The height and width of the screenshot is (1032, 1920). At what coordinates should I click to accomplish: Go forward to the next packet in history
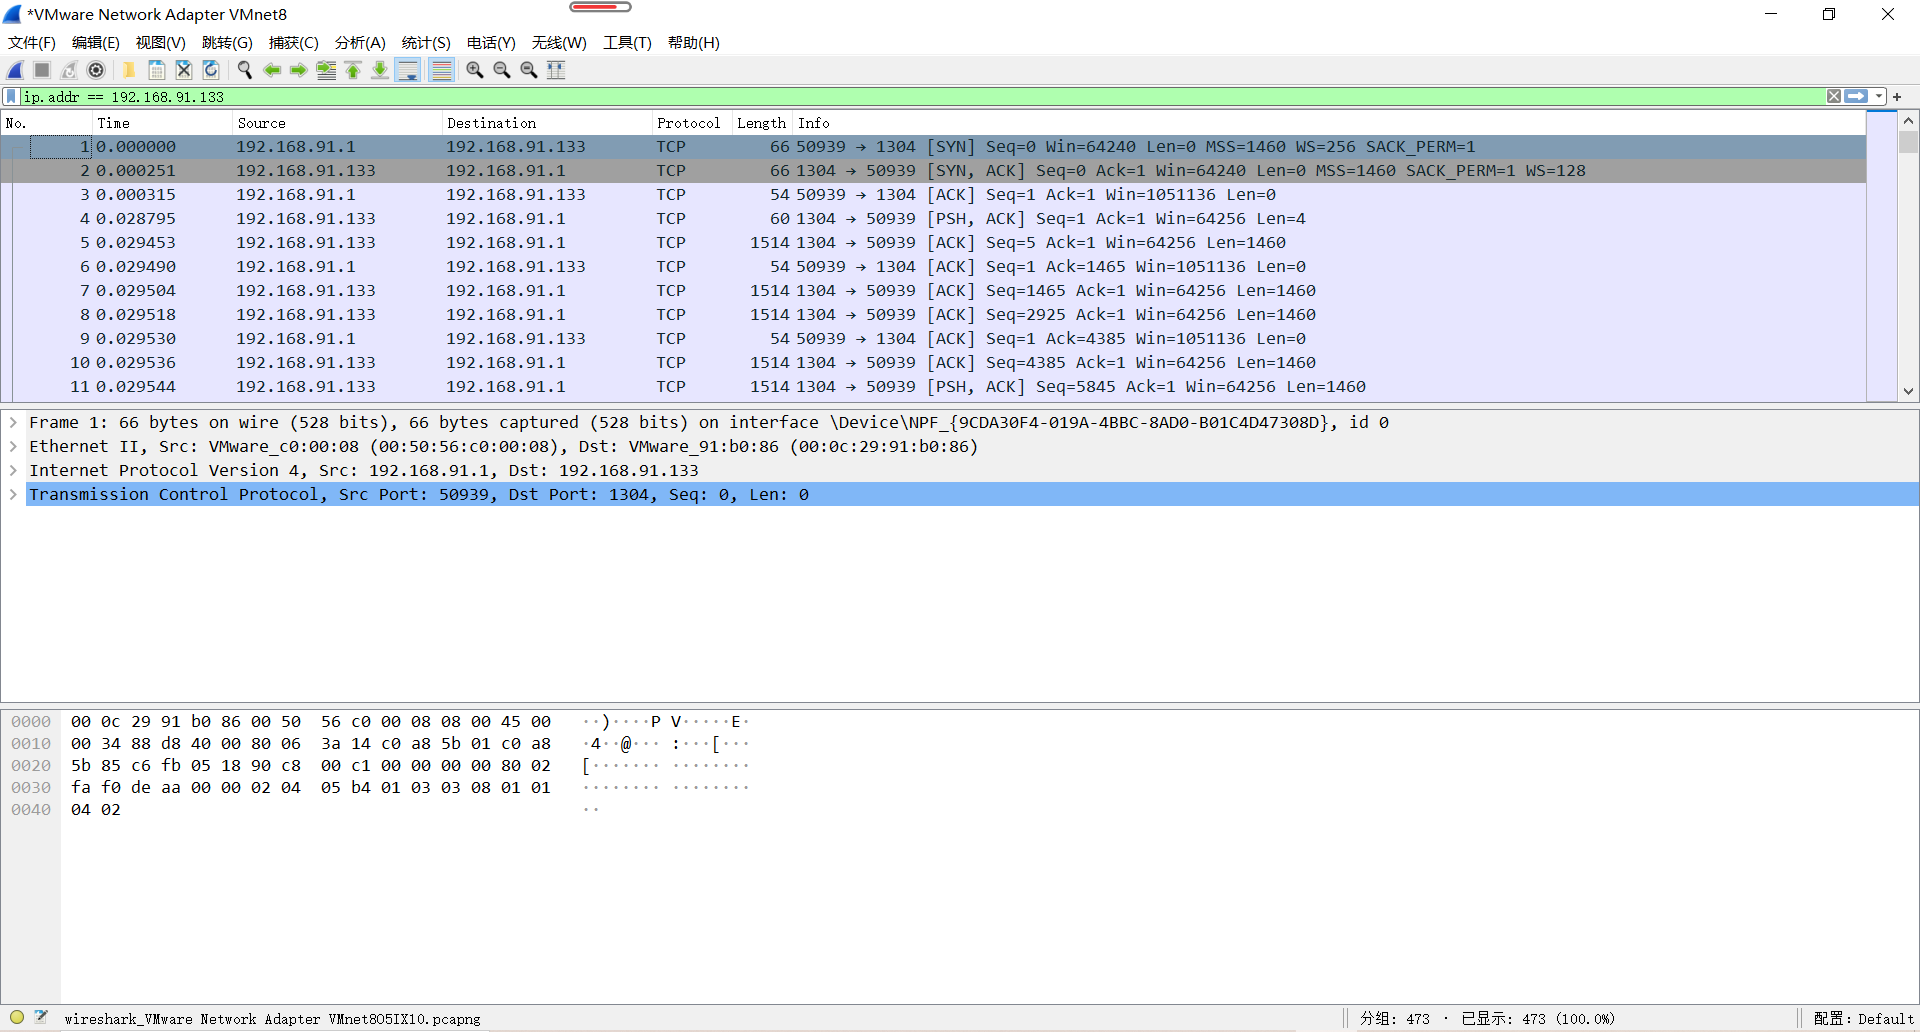(x=299, y=70)
